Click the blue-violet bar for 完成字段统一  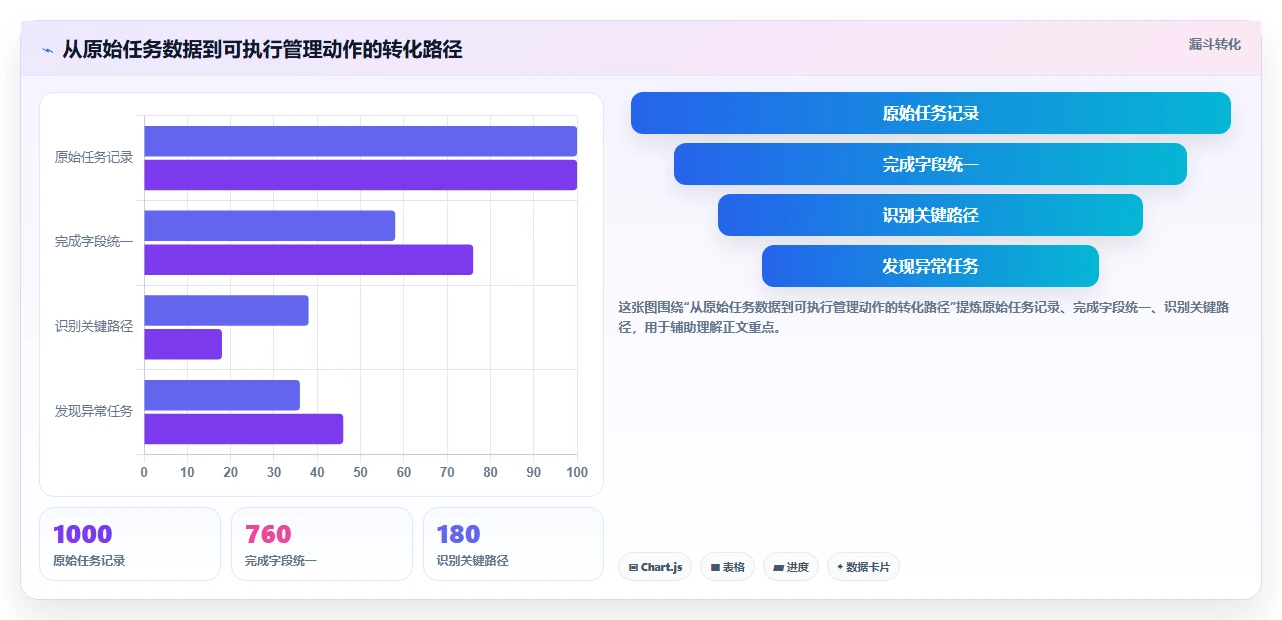click(x=269, y=226)
